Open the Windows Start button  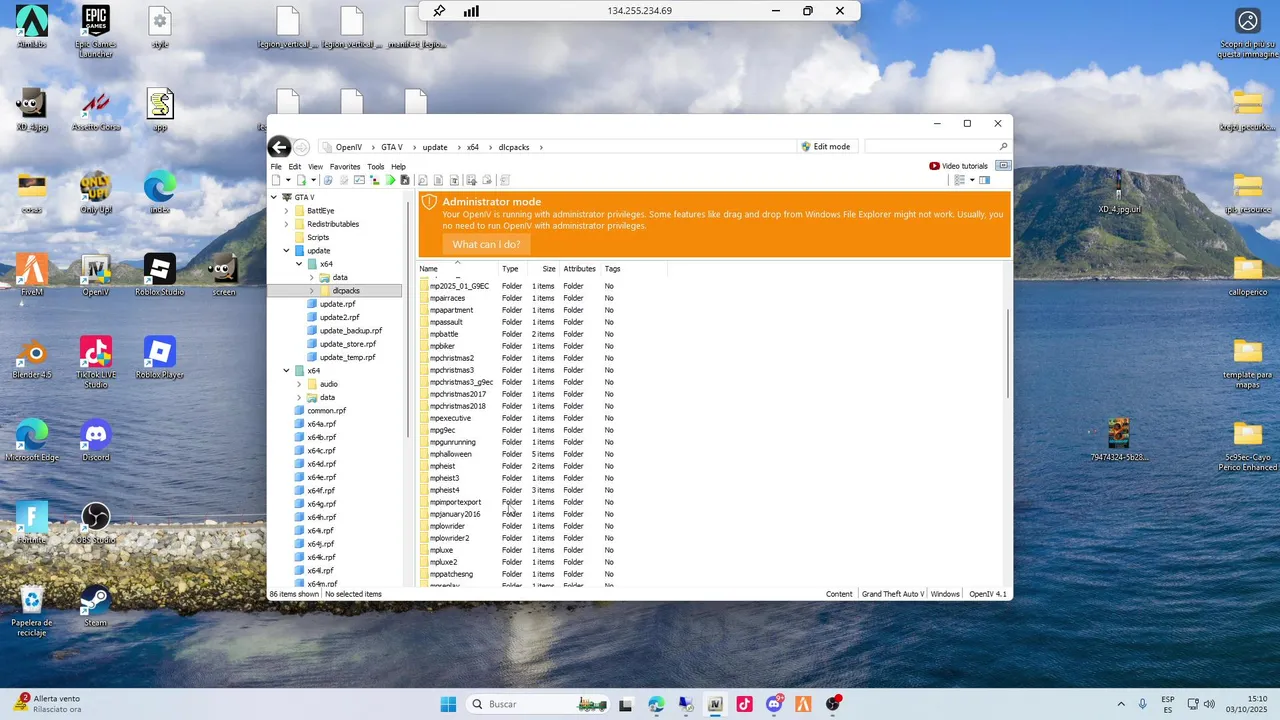[x=448, y=704]
